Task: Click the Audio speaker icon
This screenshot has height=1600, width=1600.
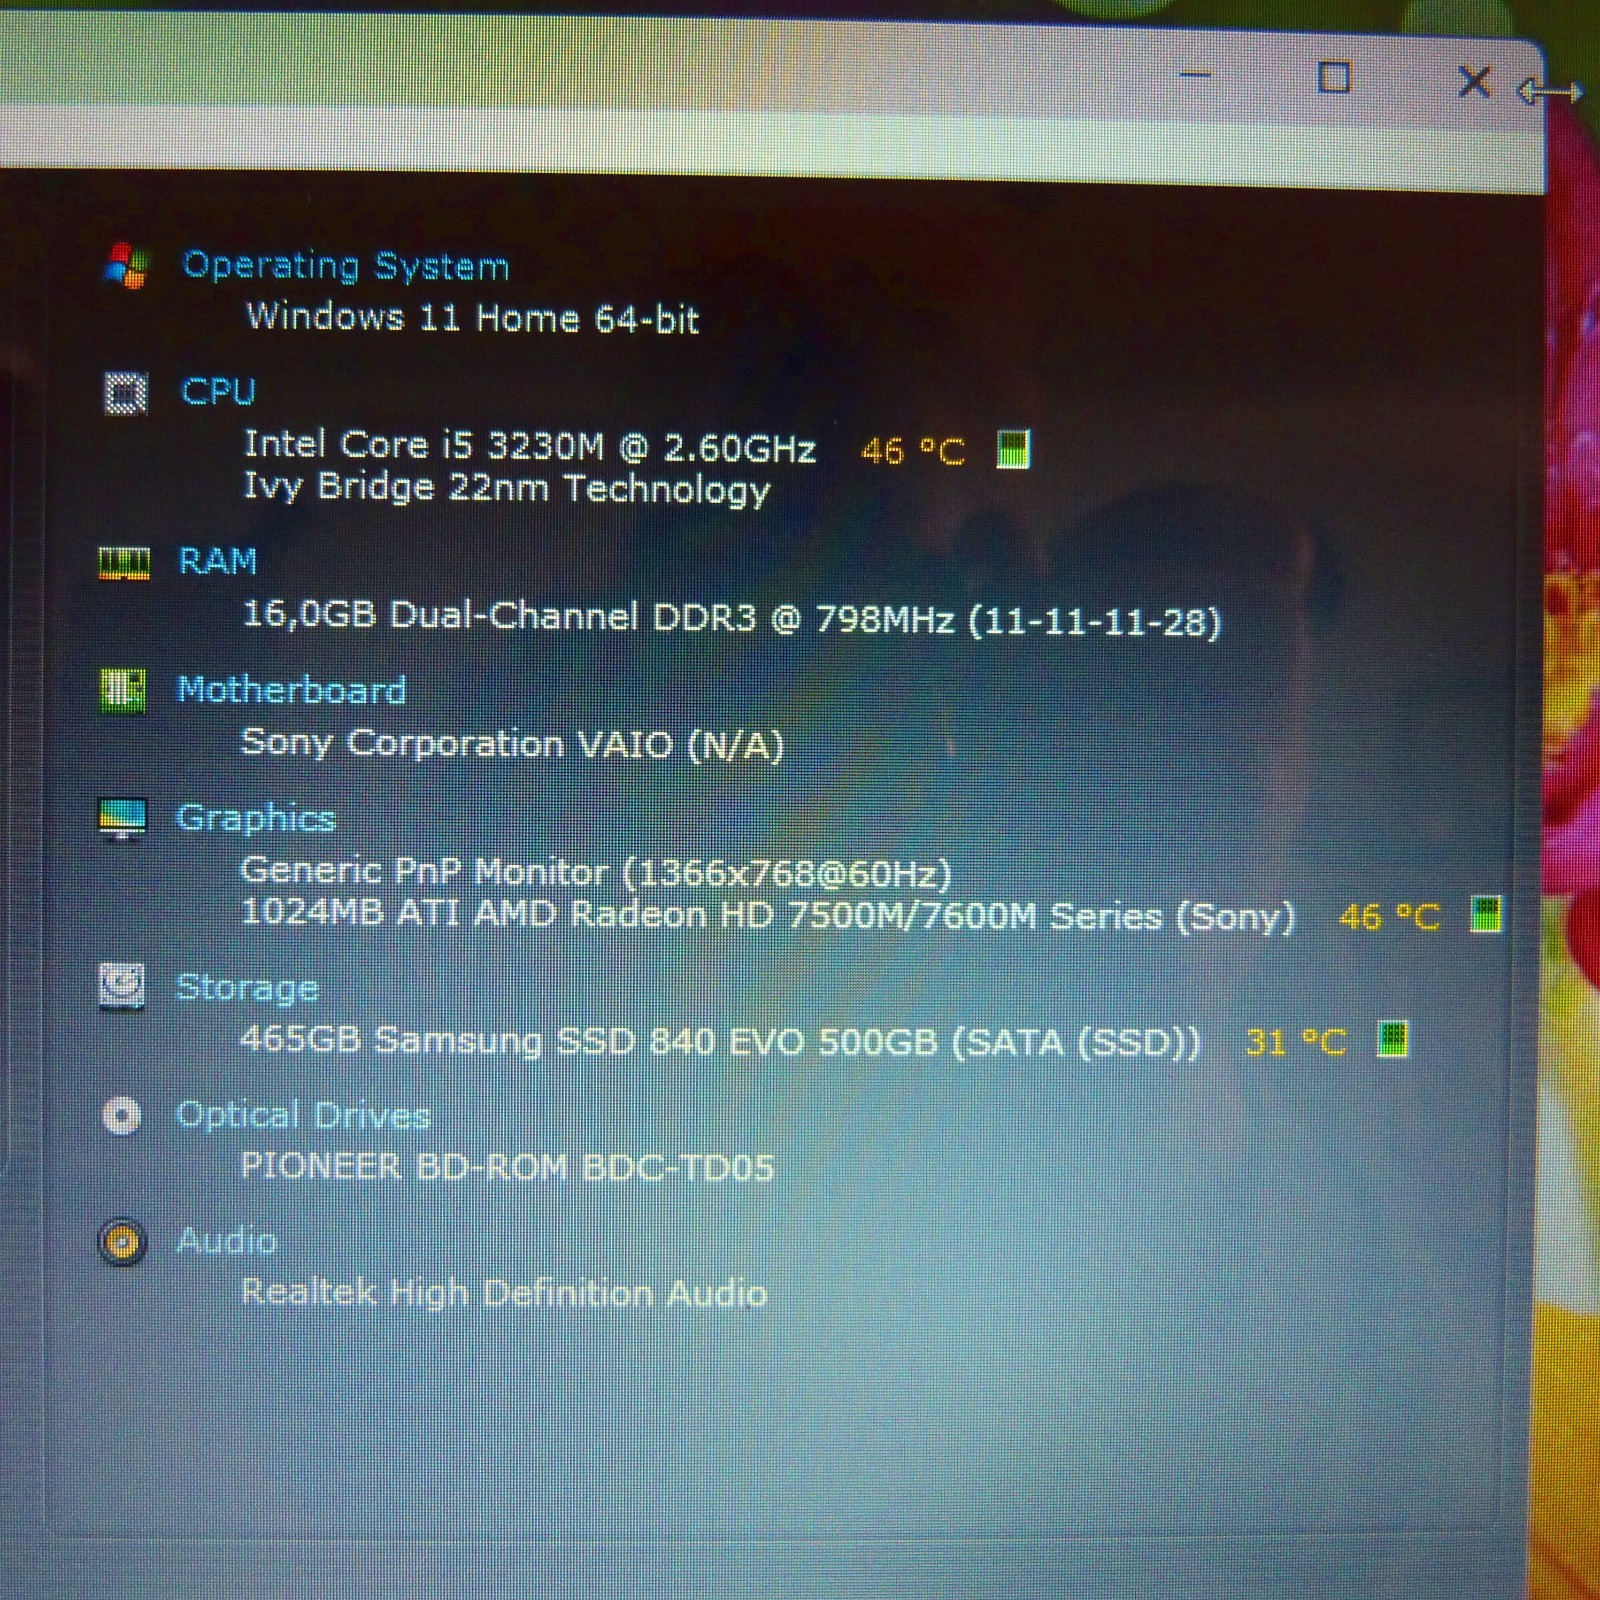Action: pos(122,1243)
